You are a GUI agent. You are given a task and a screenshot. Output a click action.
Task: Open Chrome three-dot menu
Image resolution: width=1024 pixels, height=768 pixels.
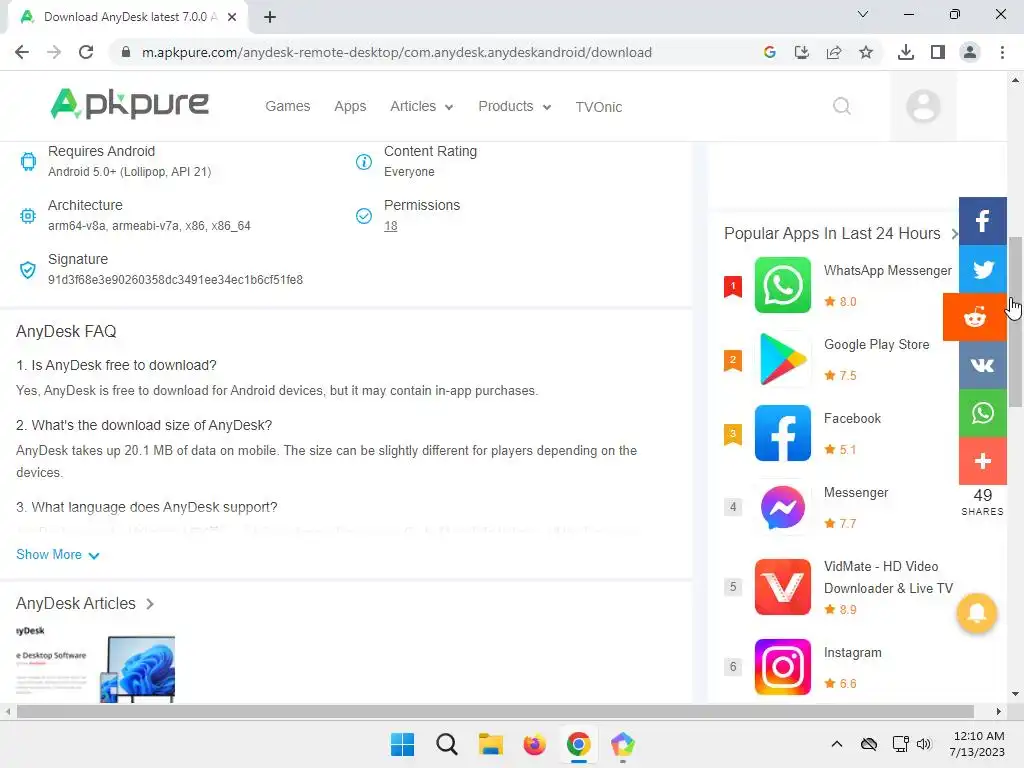[x=1002, y=52]
